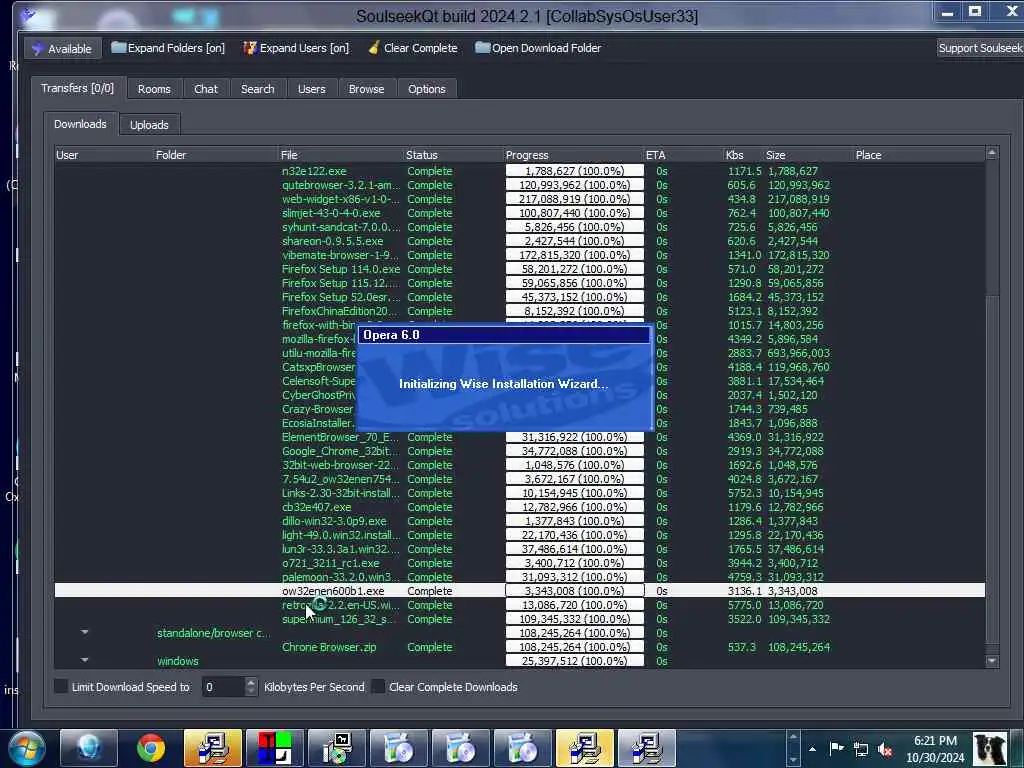The width and height of the screenshot is (1024, 768).
Task: Open the Users tab
Action: pos(312,89)
